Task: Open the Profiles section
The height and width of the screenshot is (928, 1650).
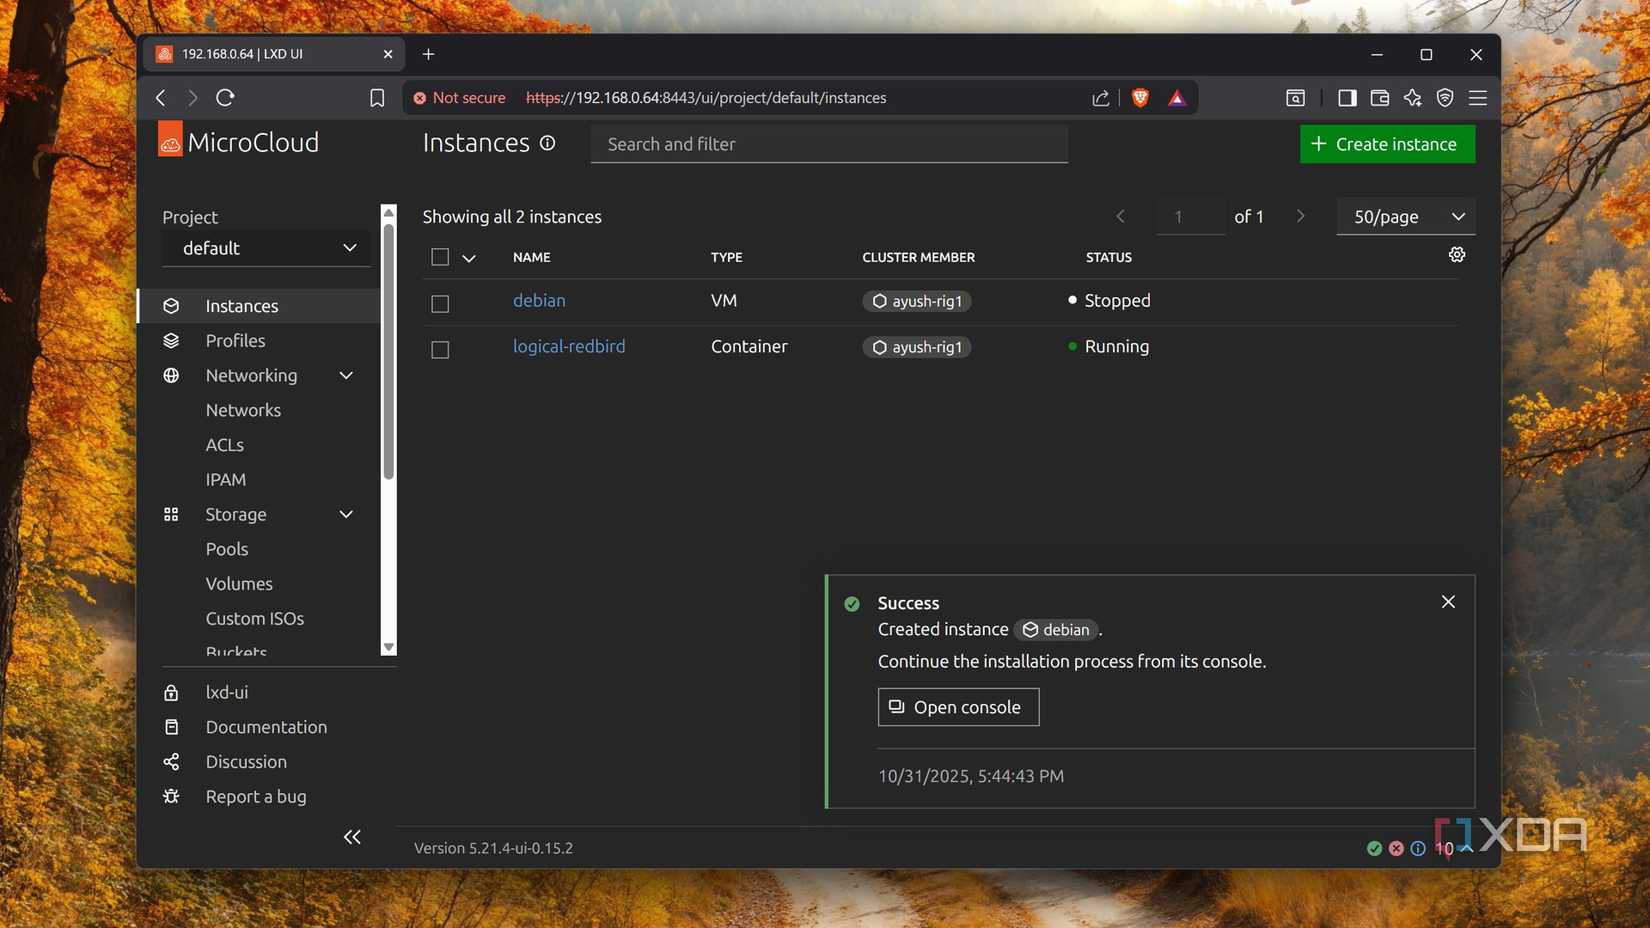Action: [235, 340]
